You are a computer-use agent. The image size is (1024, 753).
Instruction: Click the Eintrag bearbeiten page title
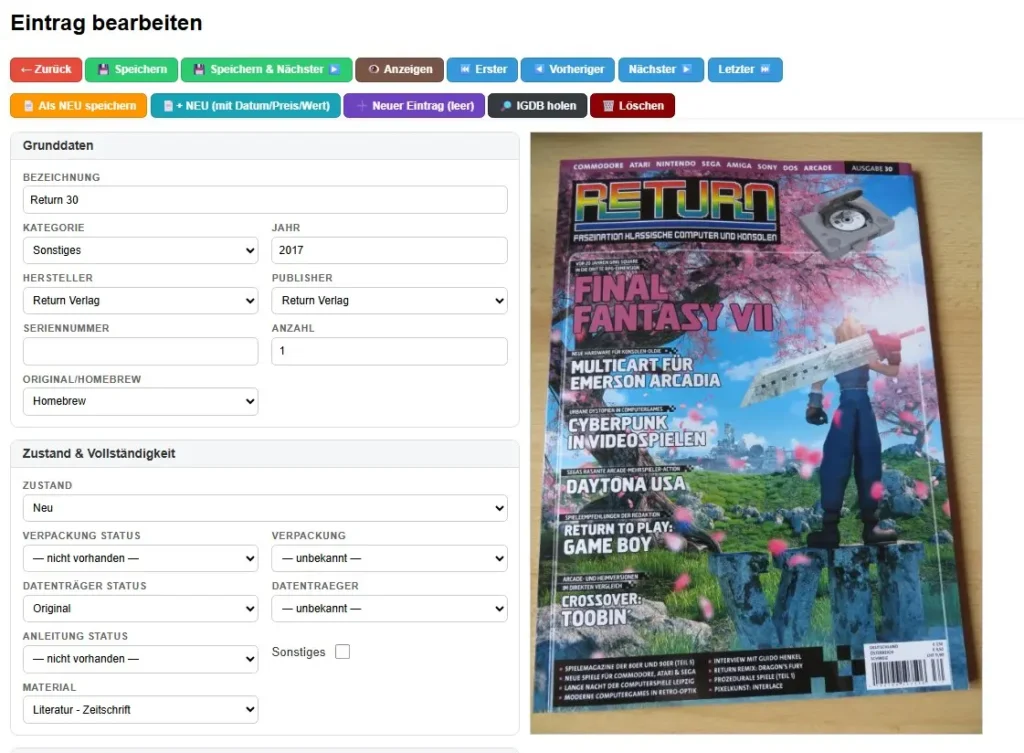pyautogui.click(x=106, y=23)
